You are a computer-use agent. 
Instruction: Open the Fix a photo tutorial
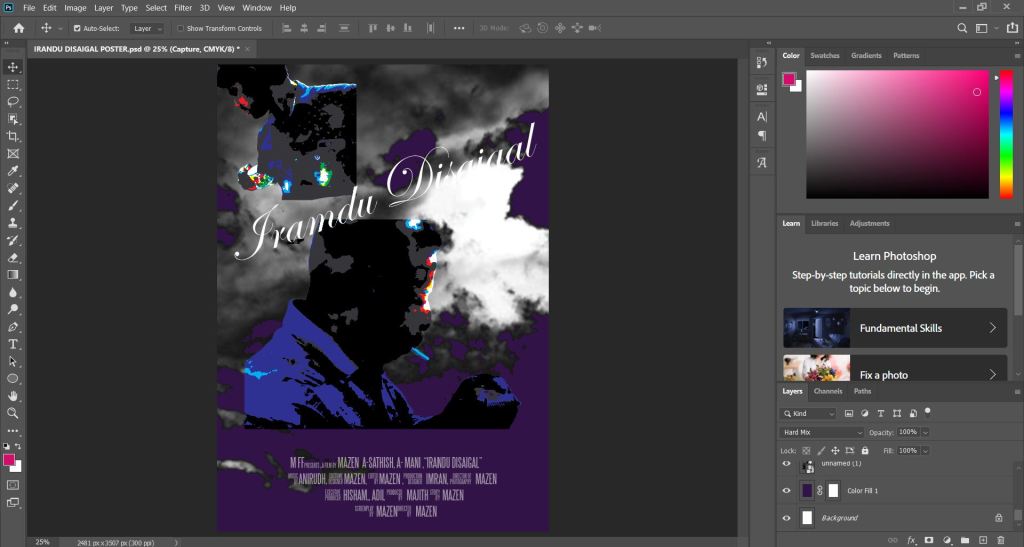click(x=895, y=368)
